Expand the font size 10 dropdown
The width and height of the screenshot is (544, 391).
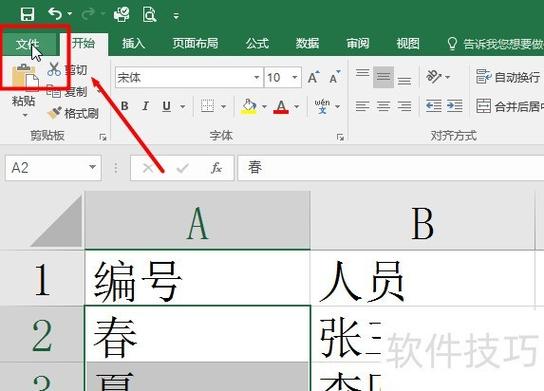(295, 77)
